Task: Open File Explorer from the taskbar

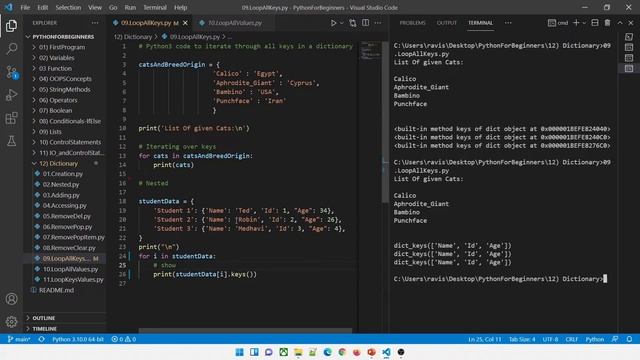Action: point(298,352)
